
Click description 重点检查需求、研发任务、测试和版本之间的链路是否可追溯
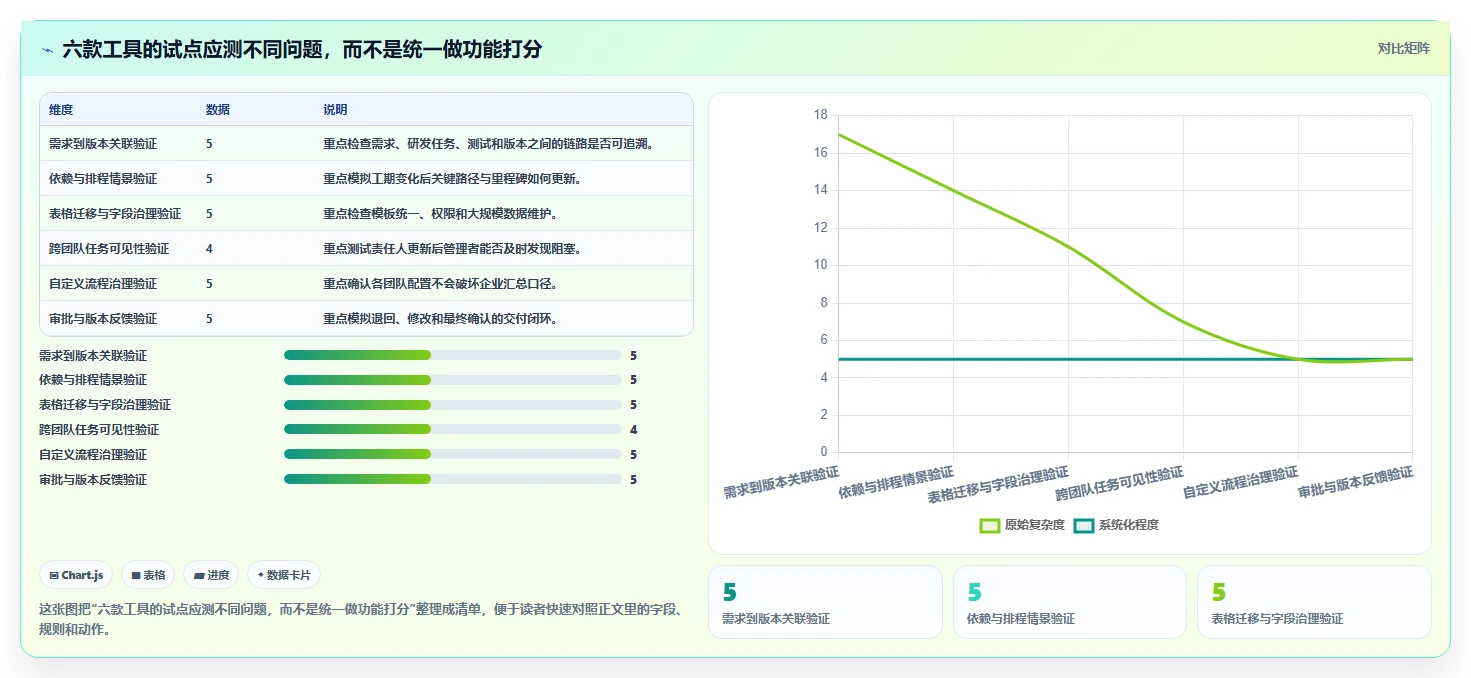pos(488,144)
